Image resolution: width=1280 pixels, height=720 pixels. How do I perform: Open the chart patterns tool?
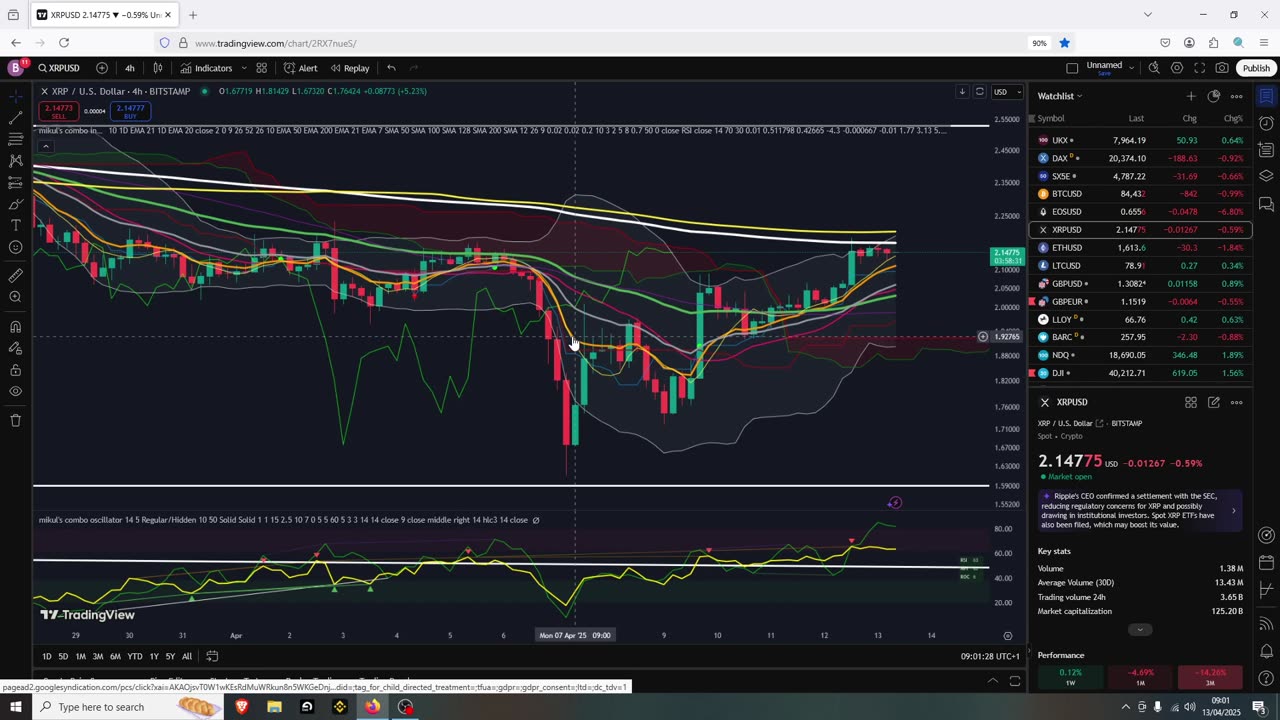tap(15, 161)
